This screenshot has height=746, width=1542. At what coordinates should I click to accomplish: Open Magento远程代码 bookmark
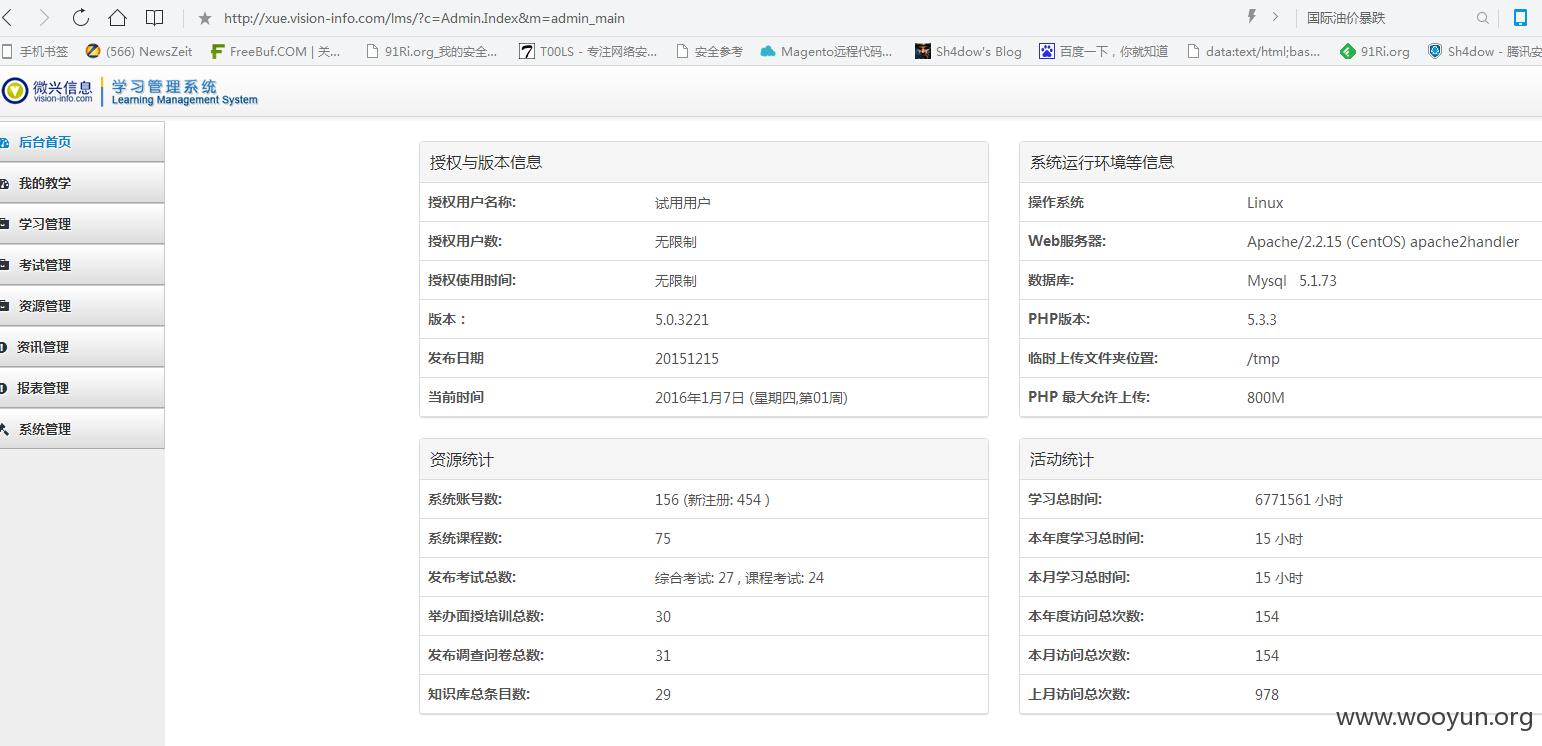[x=826, y=51]
